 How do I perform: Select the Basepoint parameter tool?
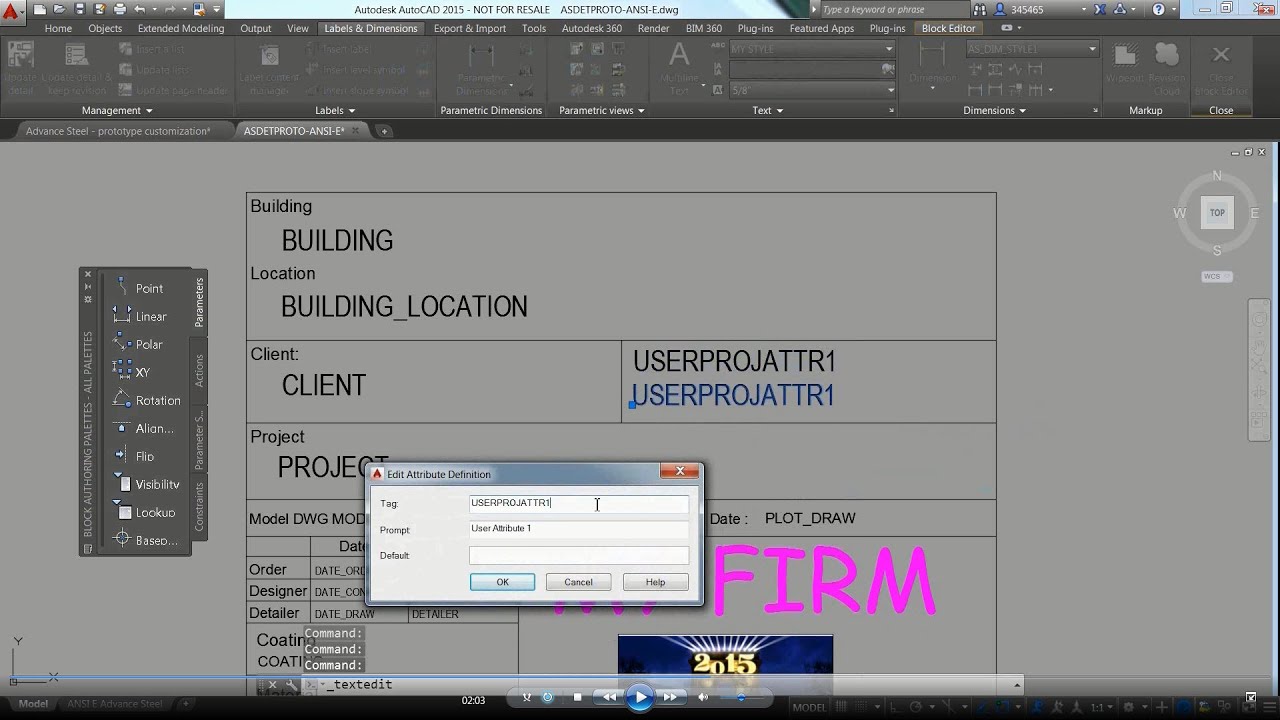click(x=145, y=540)
